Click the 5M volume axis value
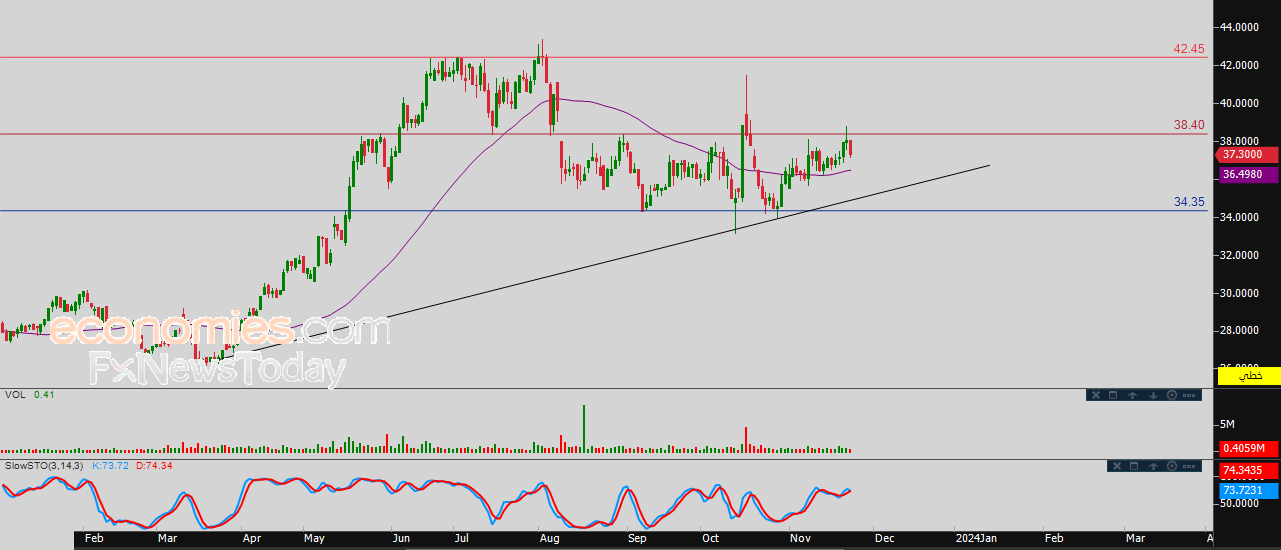The width and height of the screenshot is (1281, 550). click(1226, 425)
